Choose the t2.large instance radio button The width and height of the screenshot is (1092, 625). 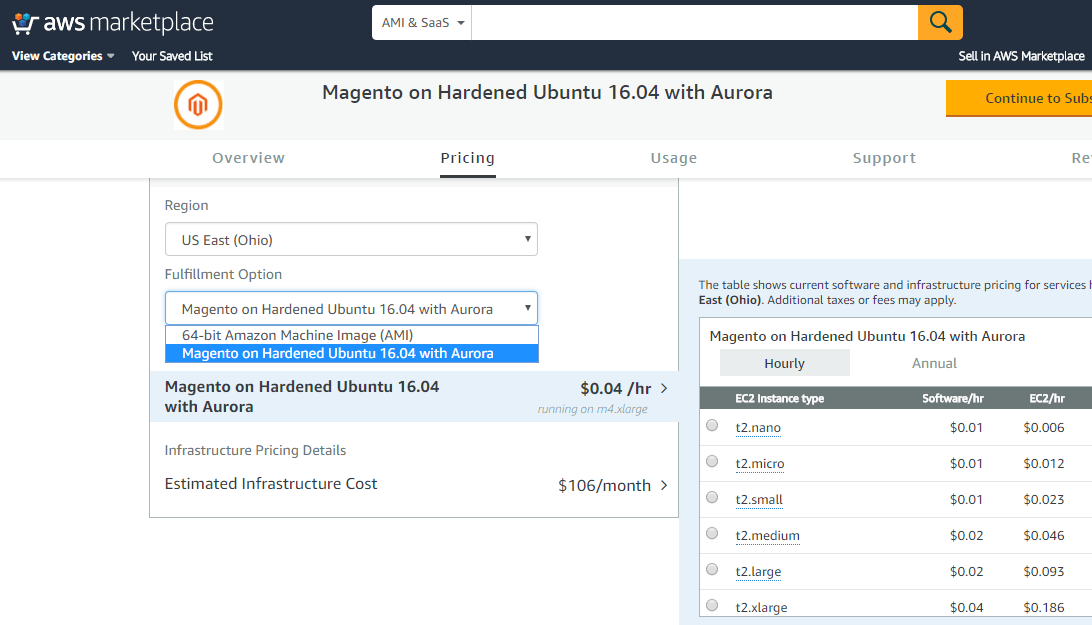click(712, 570)
